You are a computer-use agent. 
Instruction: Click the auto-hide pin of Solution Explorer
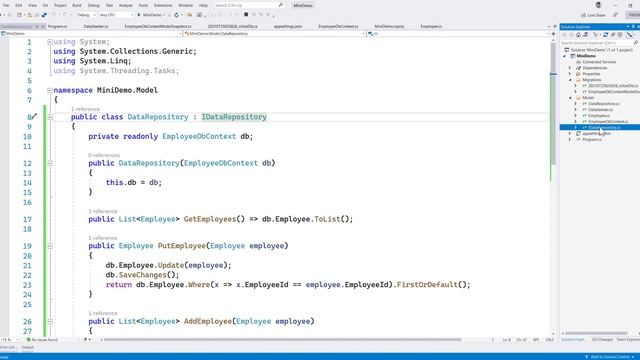633,27
